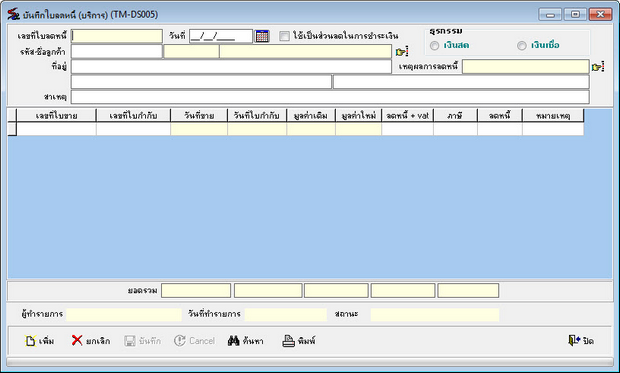Image resolution: width=620 pixels, height=373 pixels.
Task: Click the ที่อยู่ first address field
Action: [231, 66]
